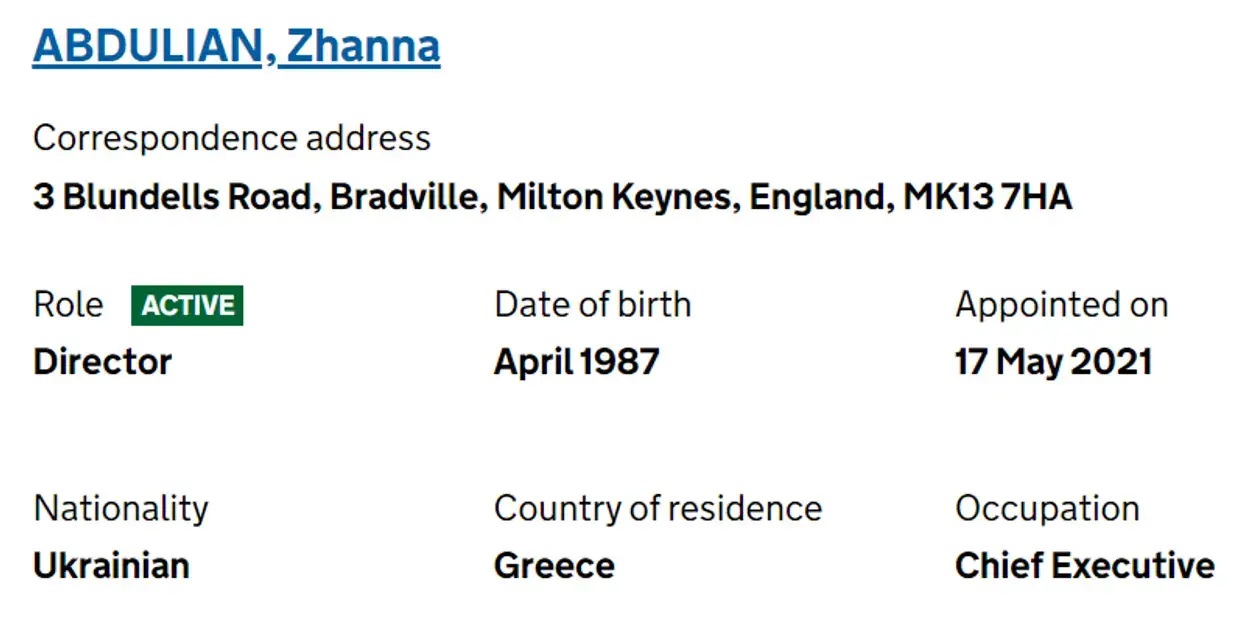Click the Chief Executive occupation value
This screenshot has width=1259, height=618.
click(x=1084, y=566)
